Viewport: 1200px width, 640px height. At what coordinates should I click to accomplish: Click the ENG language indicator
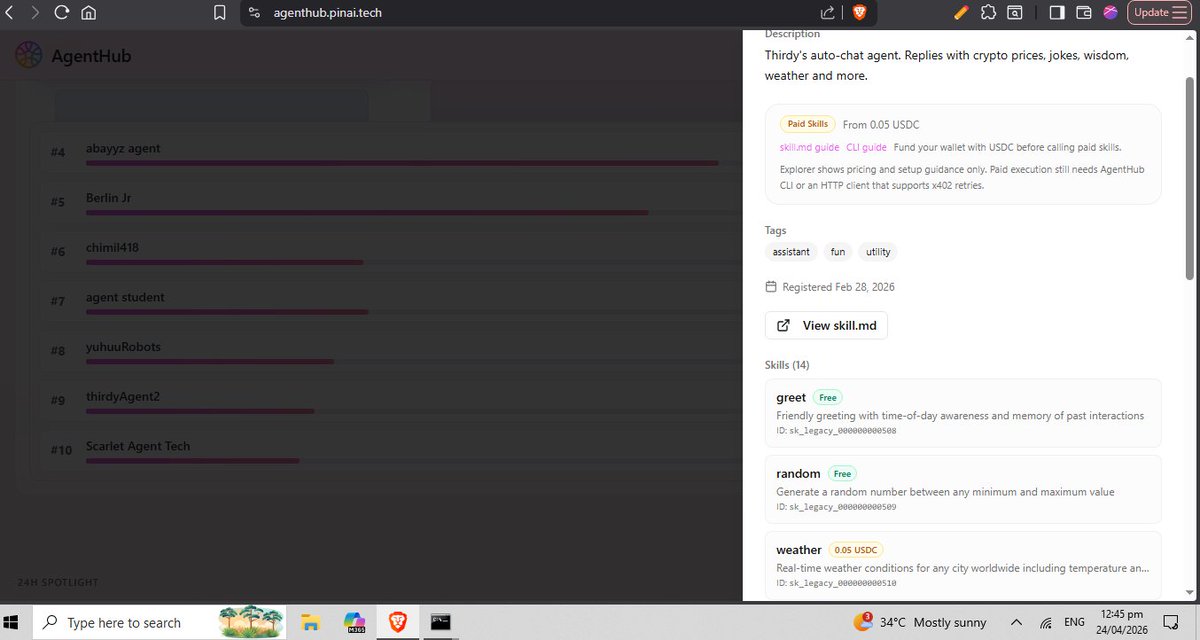tap(1075, 622)
